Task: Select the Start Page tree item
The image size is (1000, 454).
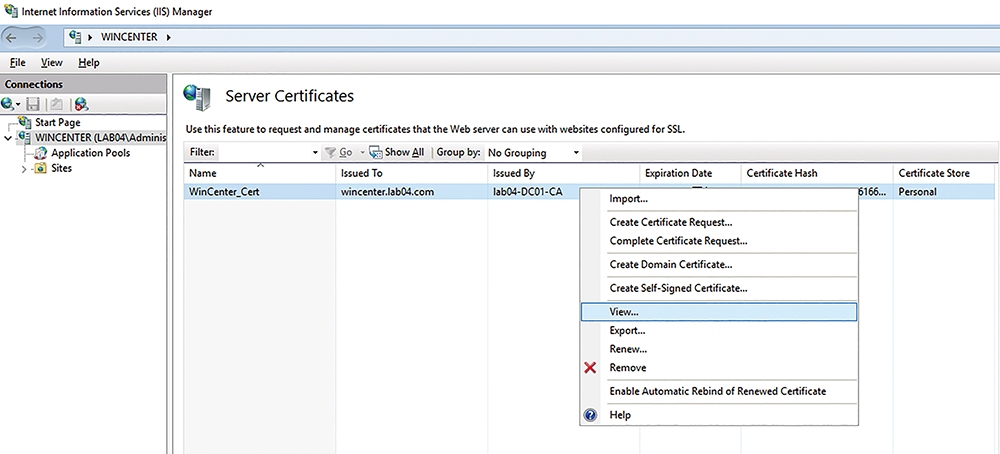Action: coord(57,122)
